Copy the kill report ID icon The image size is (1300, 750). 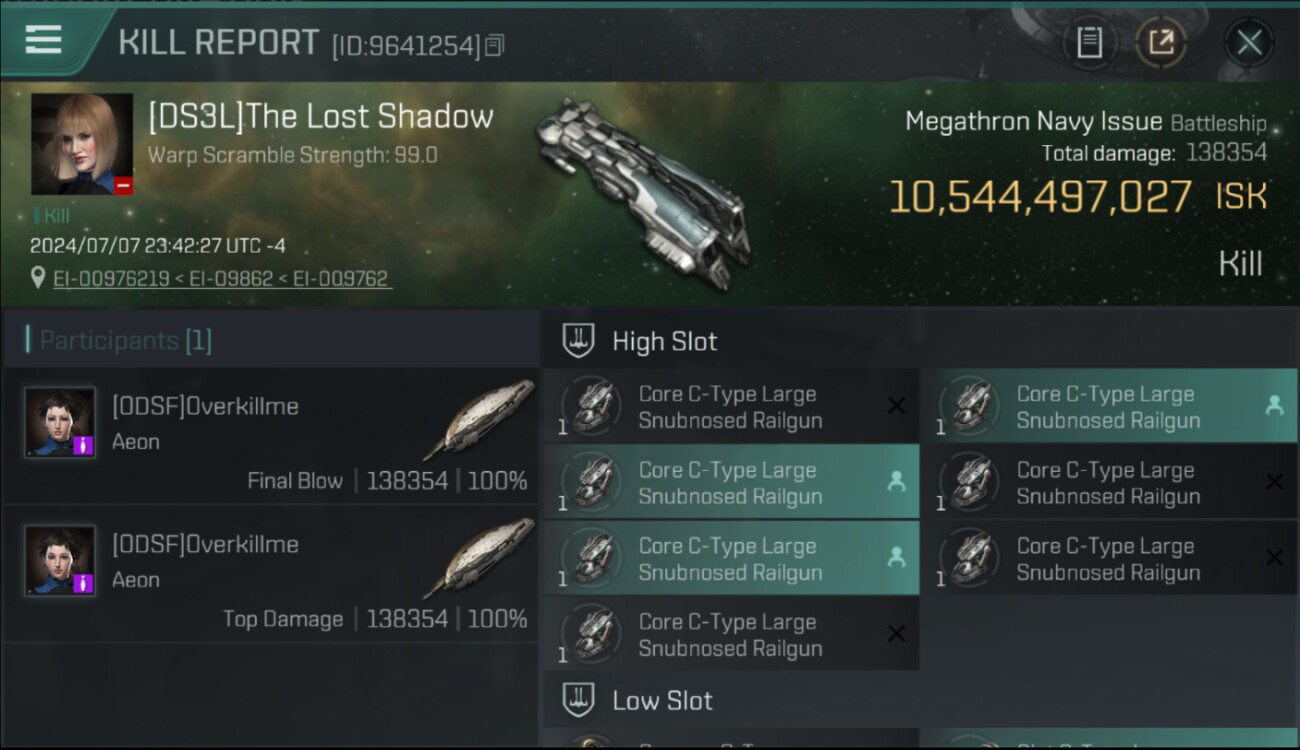[x=495, y=45]
